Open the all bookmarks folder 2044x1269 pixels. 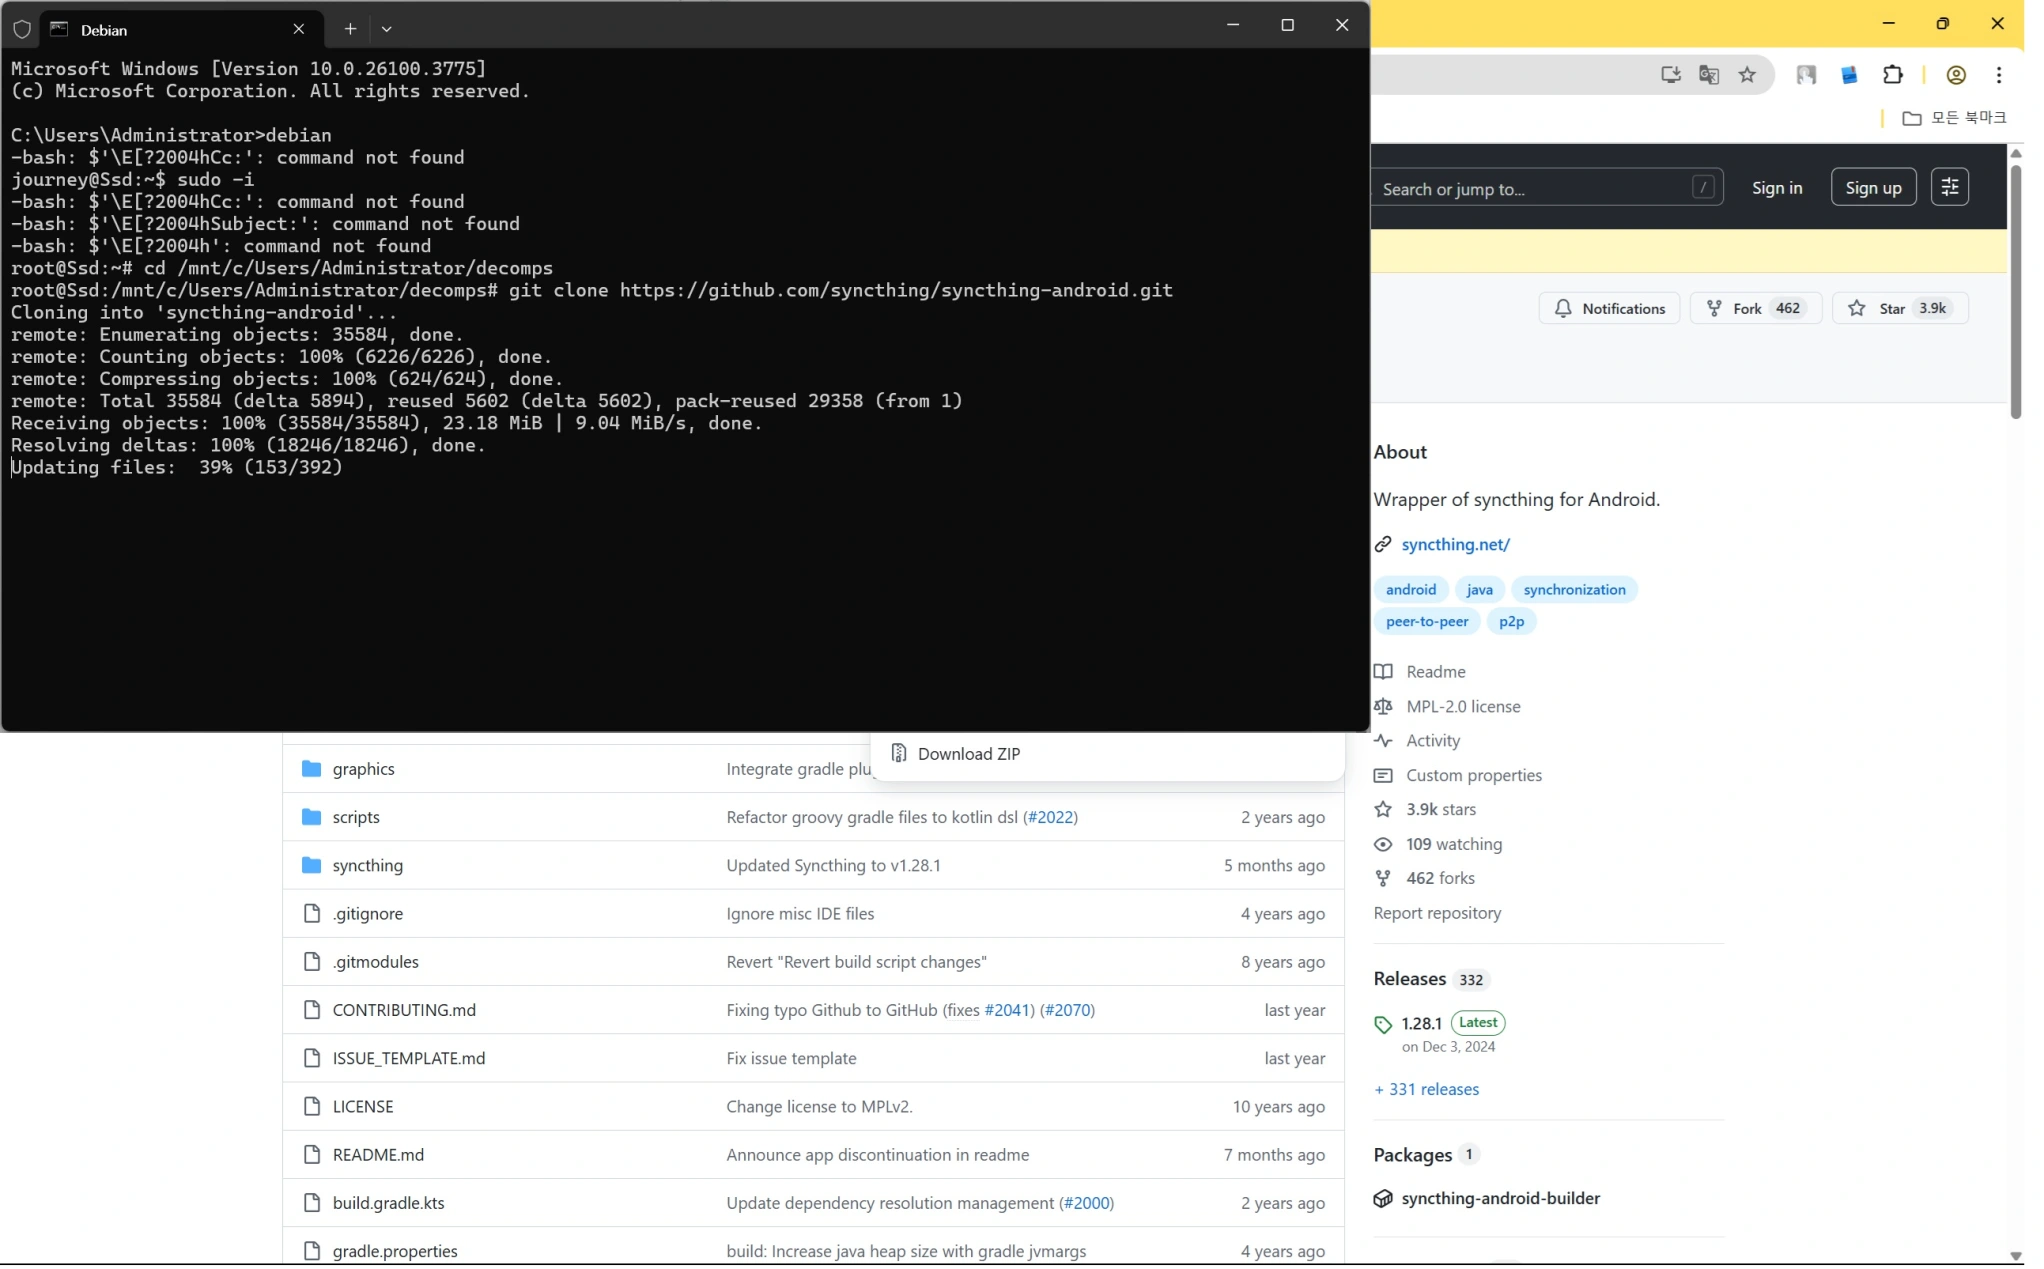(x=1954, y=118)
